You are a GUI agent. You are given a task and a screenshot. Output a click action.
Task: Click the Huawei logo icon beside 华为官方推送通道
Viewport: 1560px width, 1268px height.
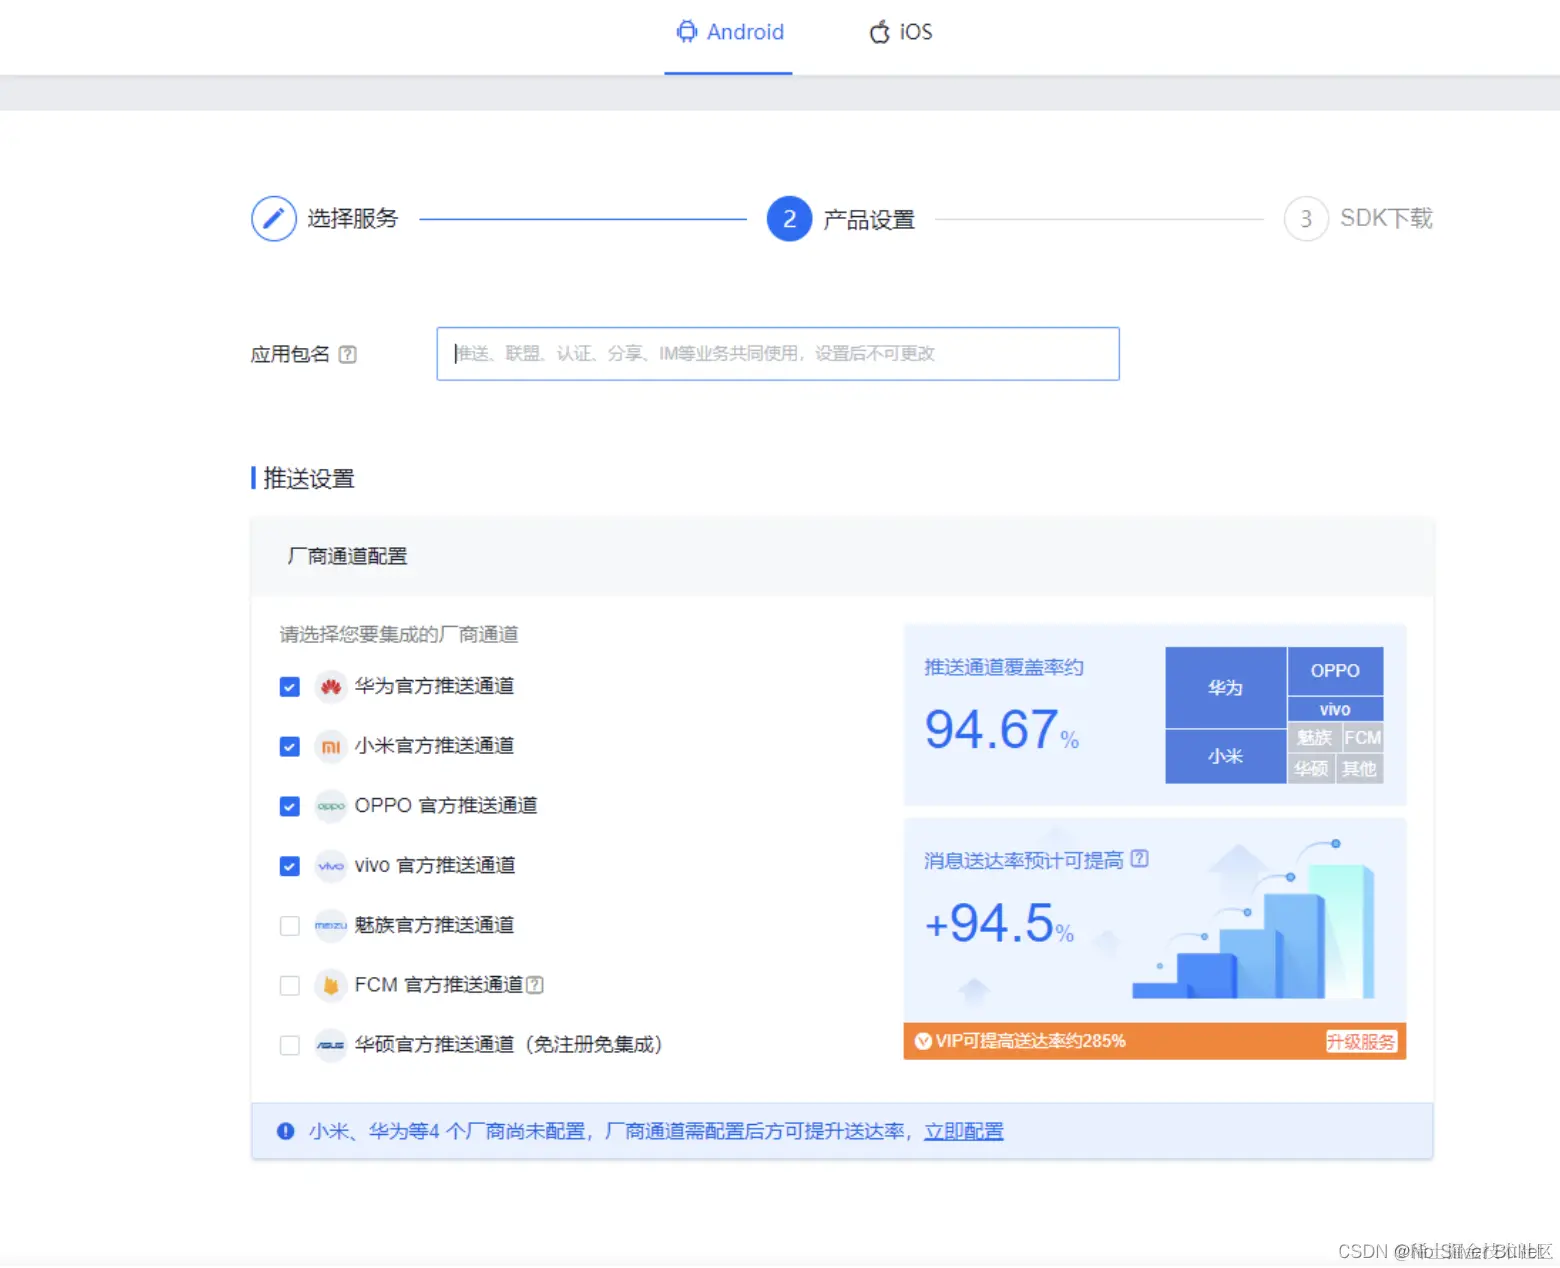pos(331,687)
